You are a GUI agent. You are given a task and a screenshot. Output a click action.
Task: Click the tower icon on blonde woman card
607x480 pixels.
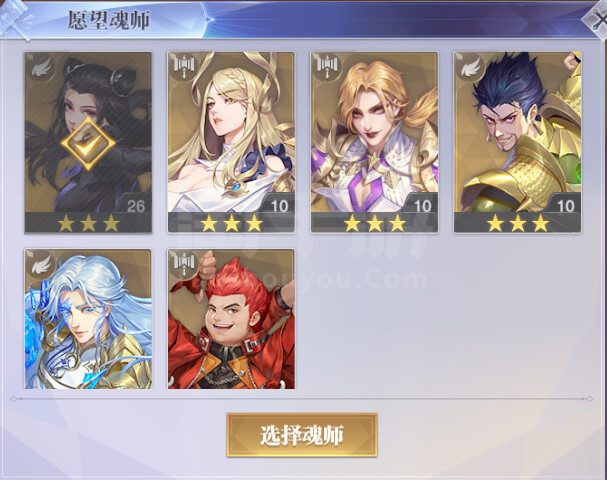(184, 65)
